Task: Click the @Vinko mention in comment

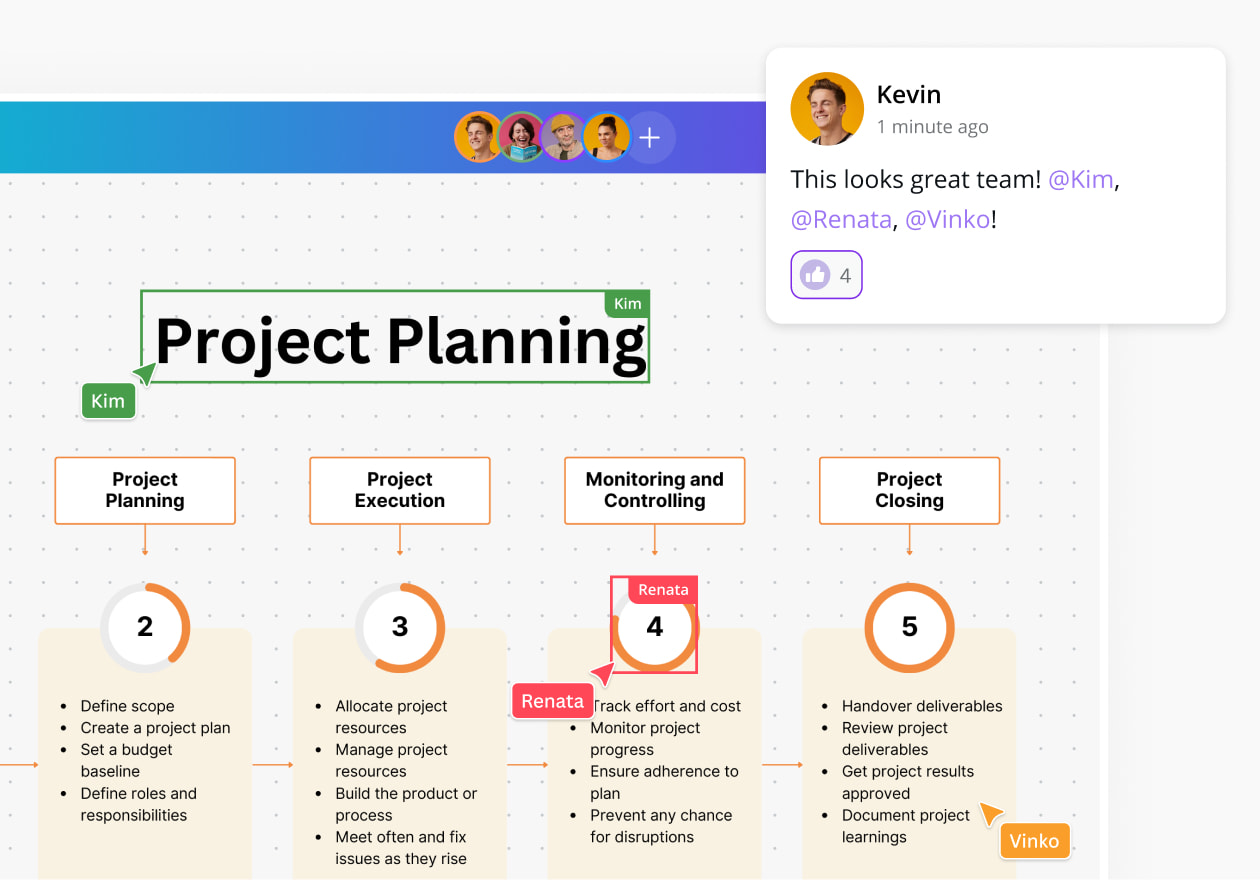Action: point(948,220)
